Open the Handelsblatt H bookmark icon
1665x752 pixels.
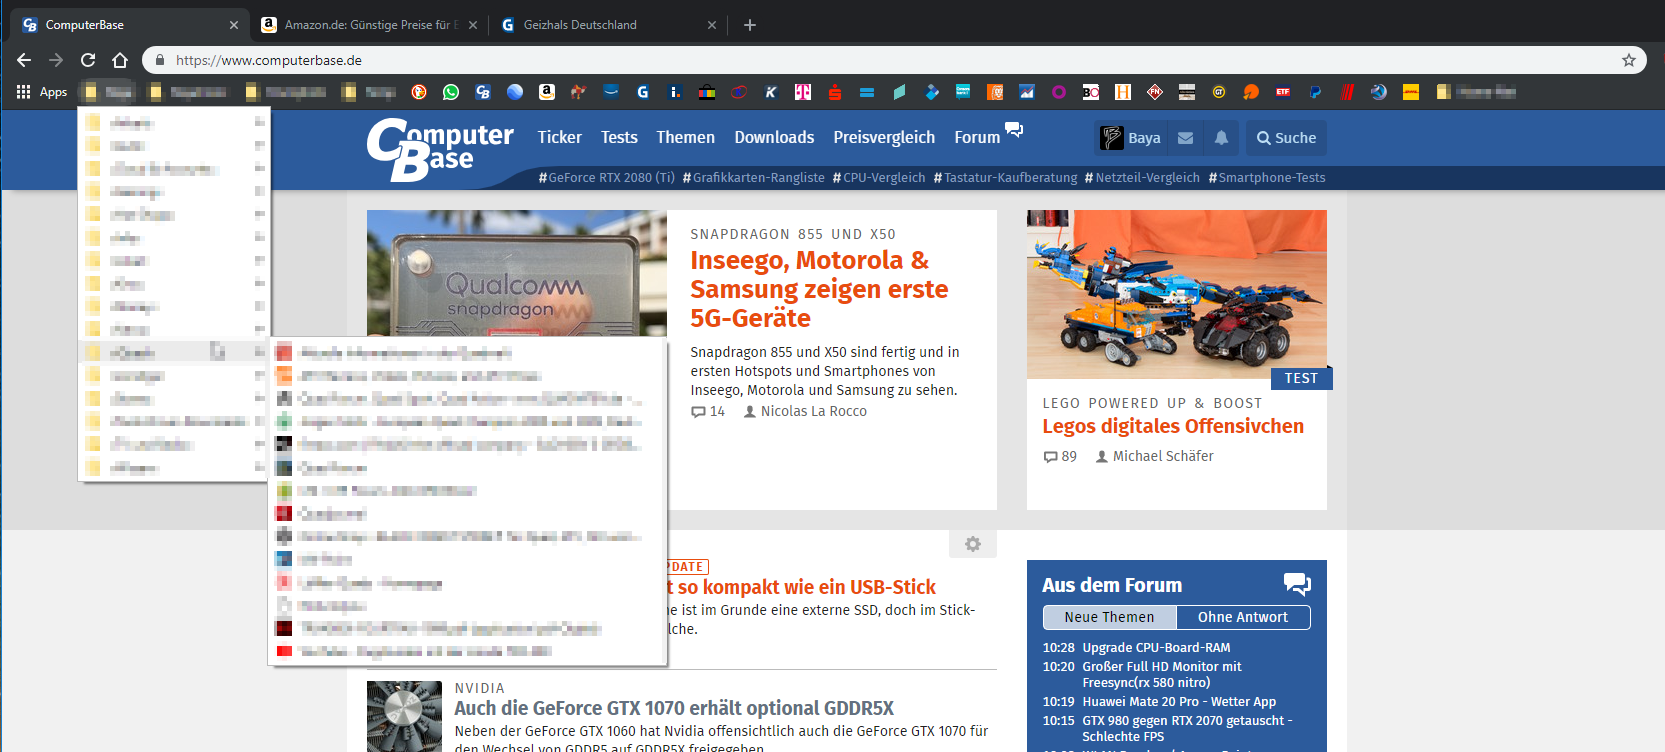click(x=1123, y=92)
